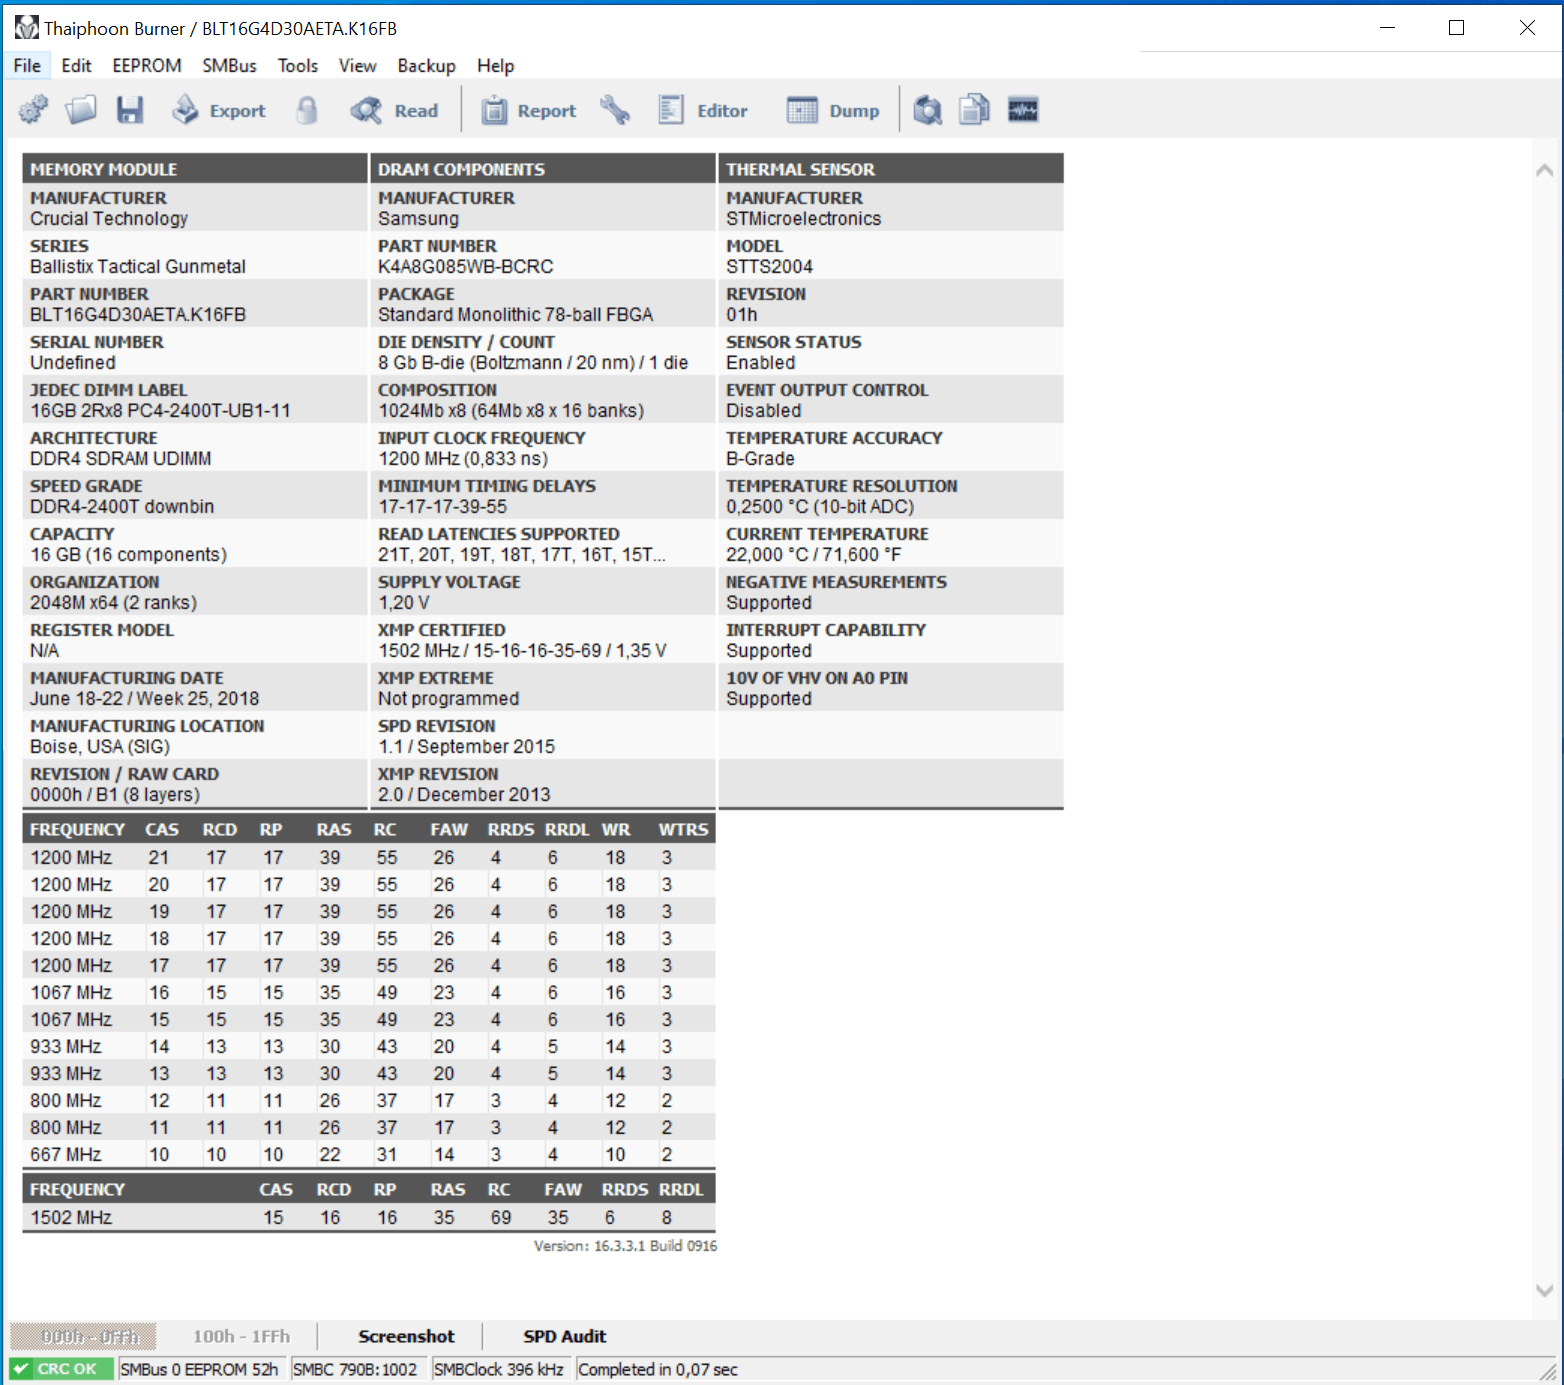The image size is (1564, 1385).
Task: Click the DRAM part number K4A8G085WB-BCRC
Action: click(466, 266)
